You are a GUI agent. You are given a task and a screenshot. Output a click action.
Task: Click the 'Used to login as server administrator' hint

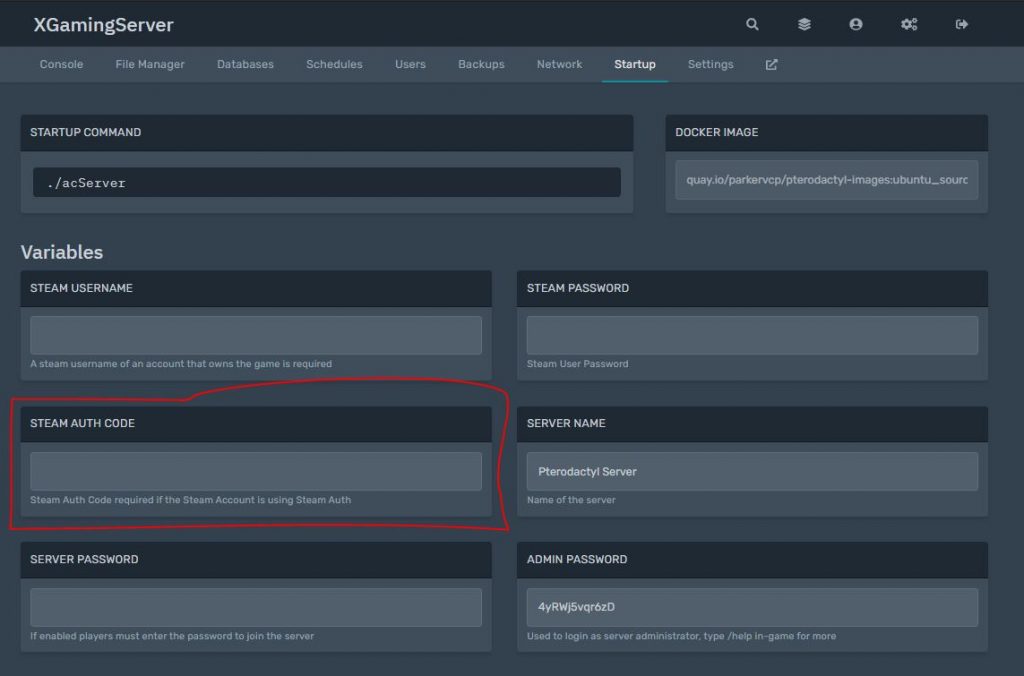(681, 636)
